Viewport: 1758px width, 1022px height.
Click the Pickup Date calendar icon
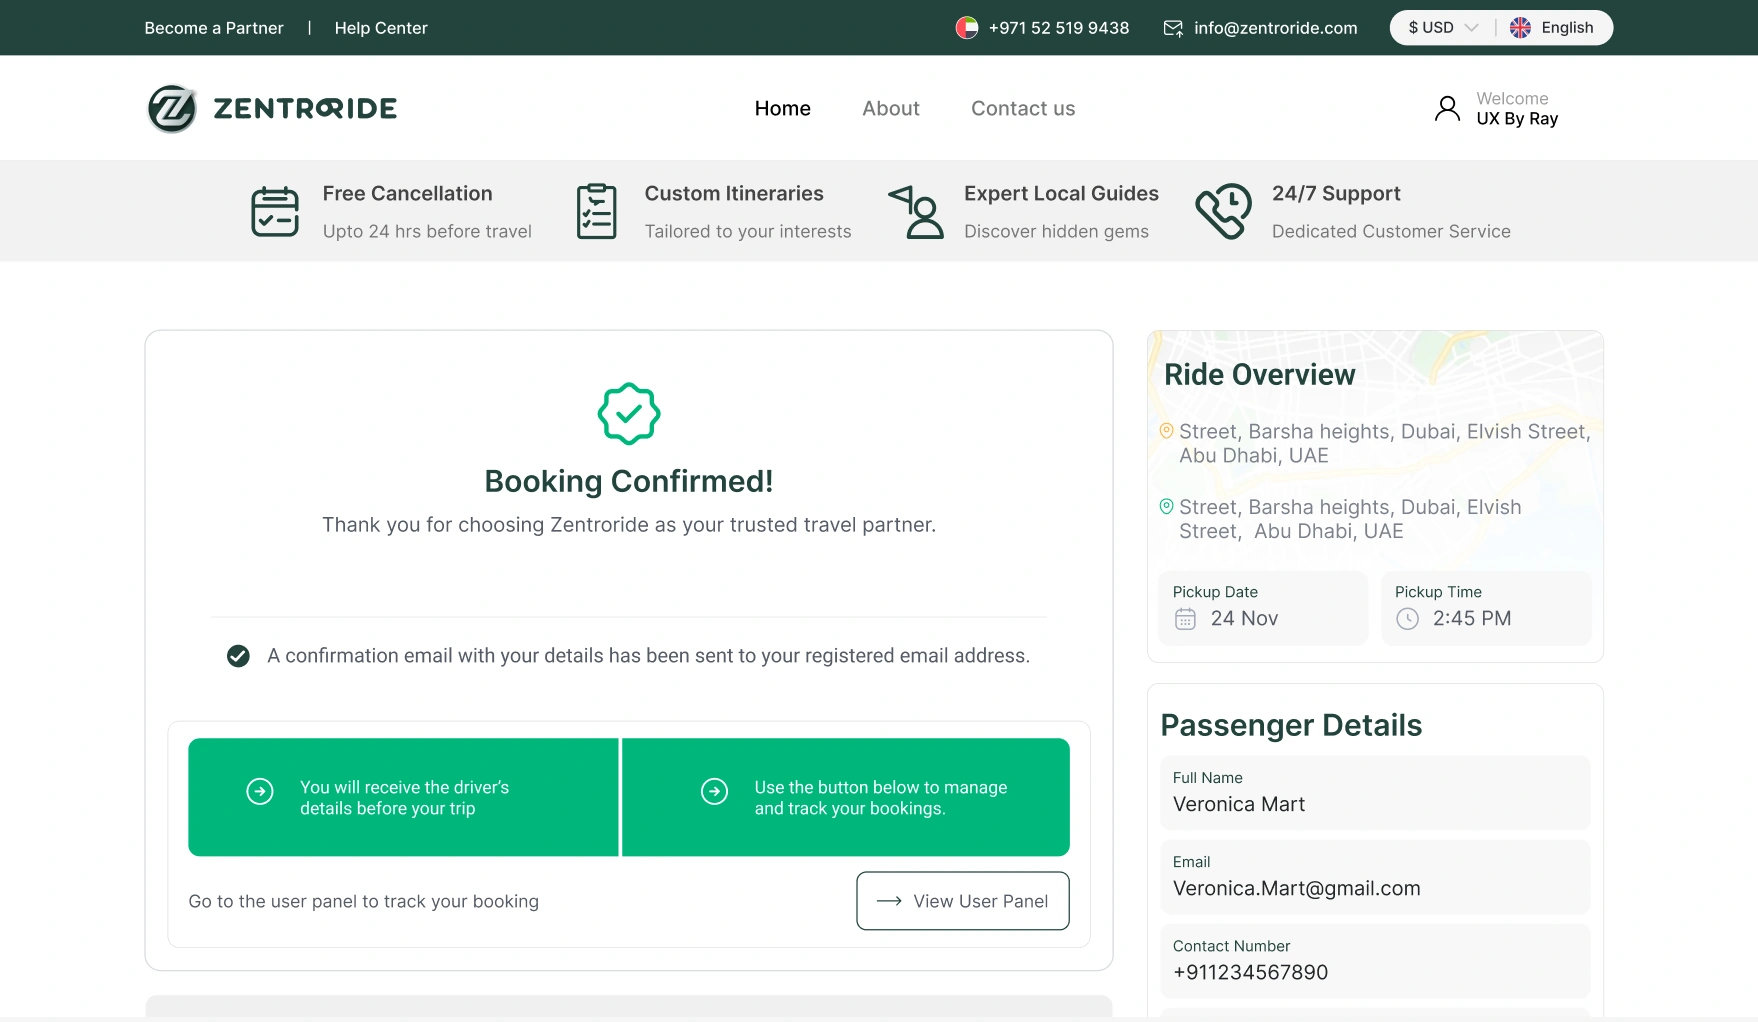[1185, 619]
